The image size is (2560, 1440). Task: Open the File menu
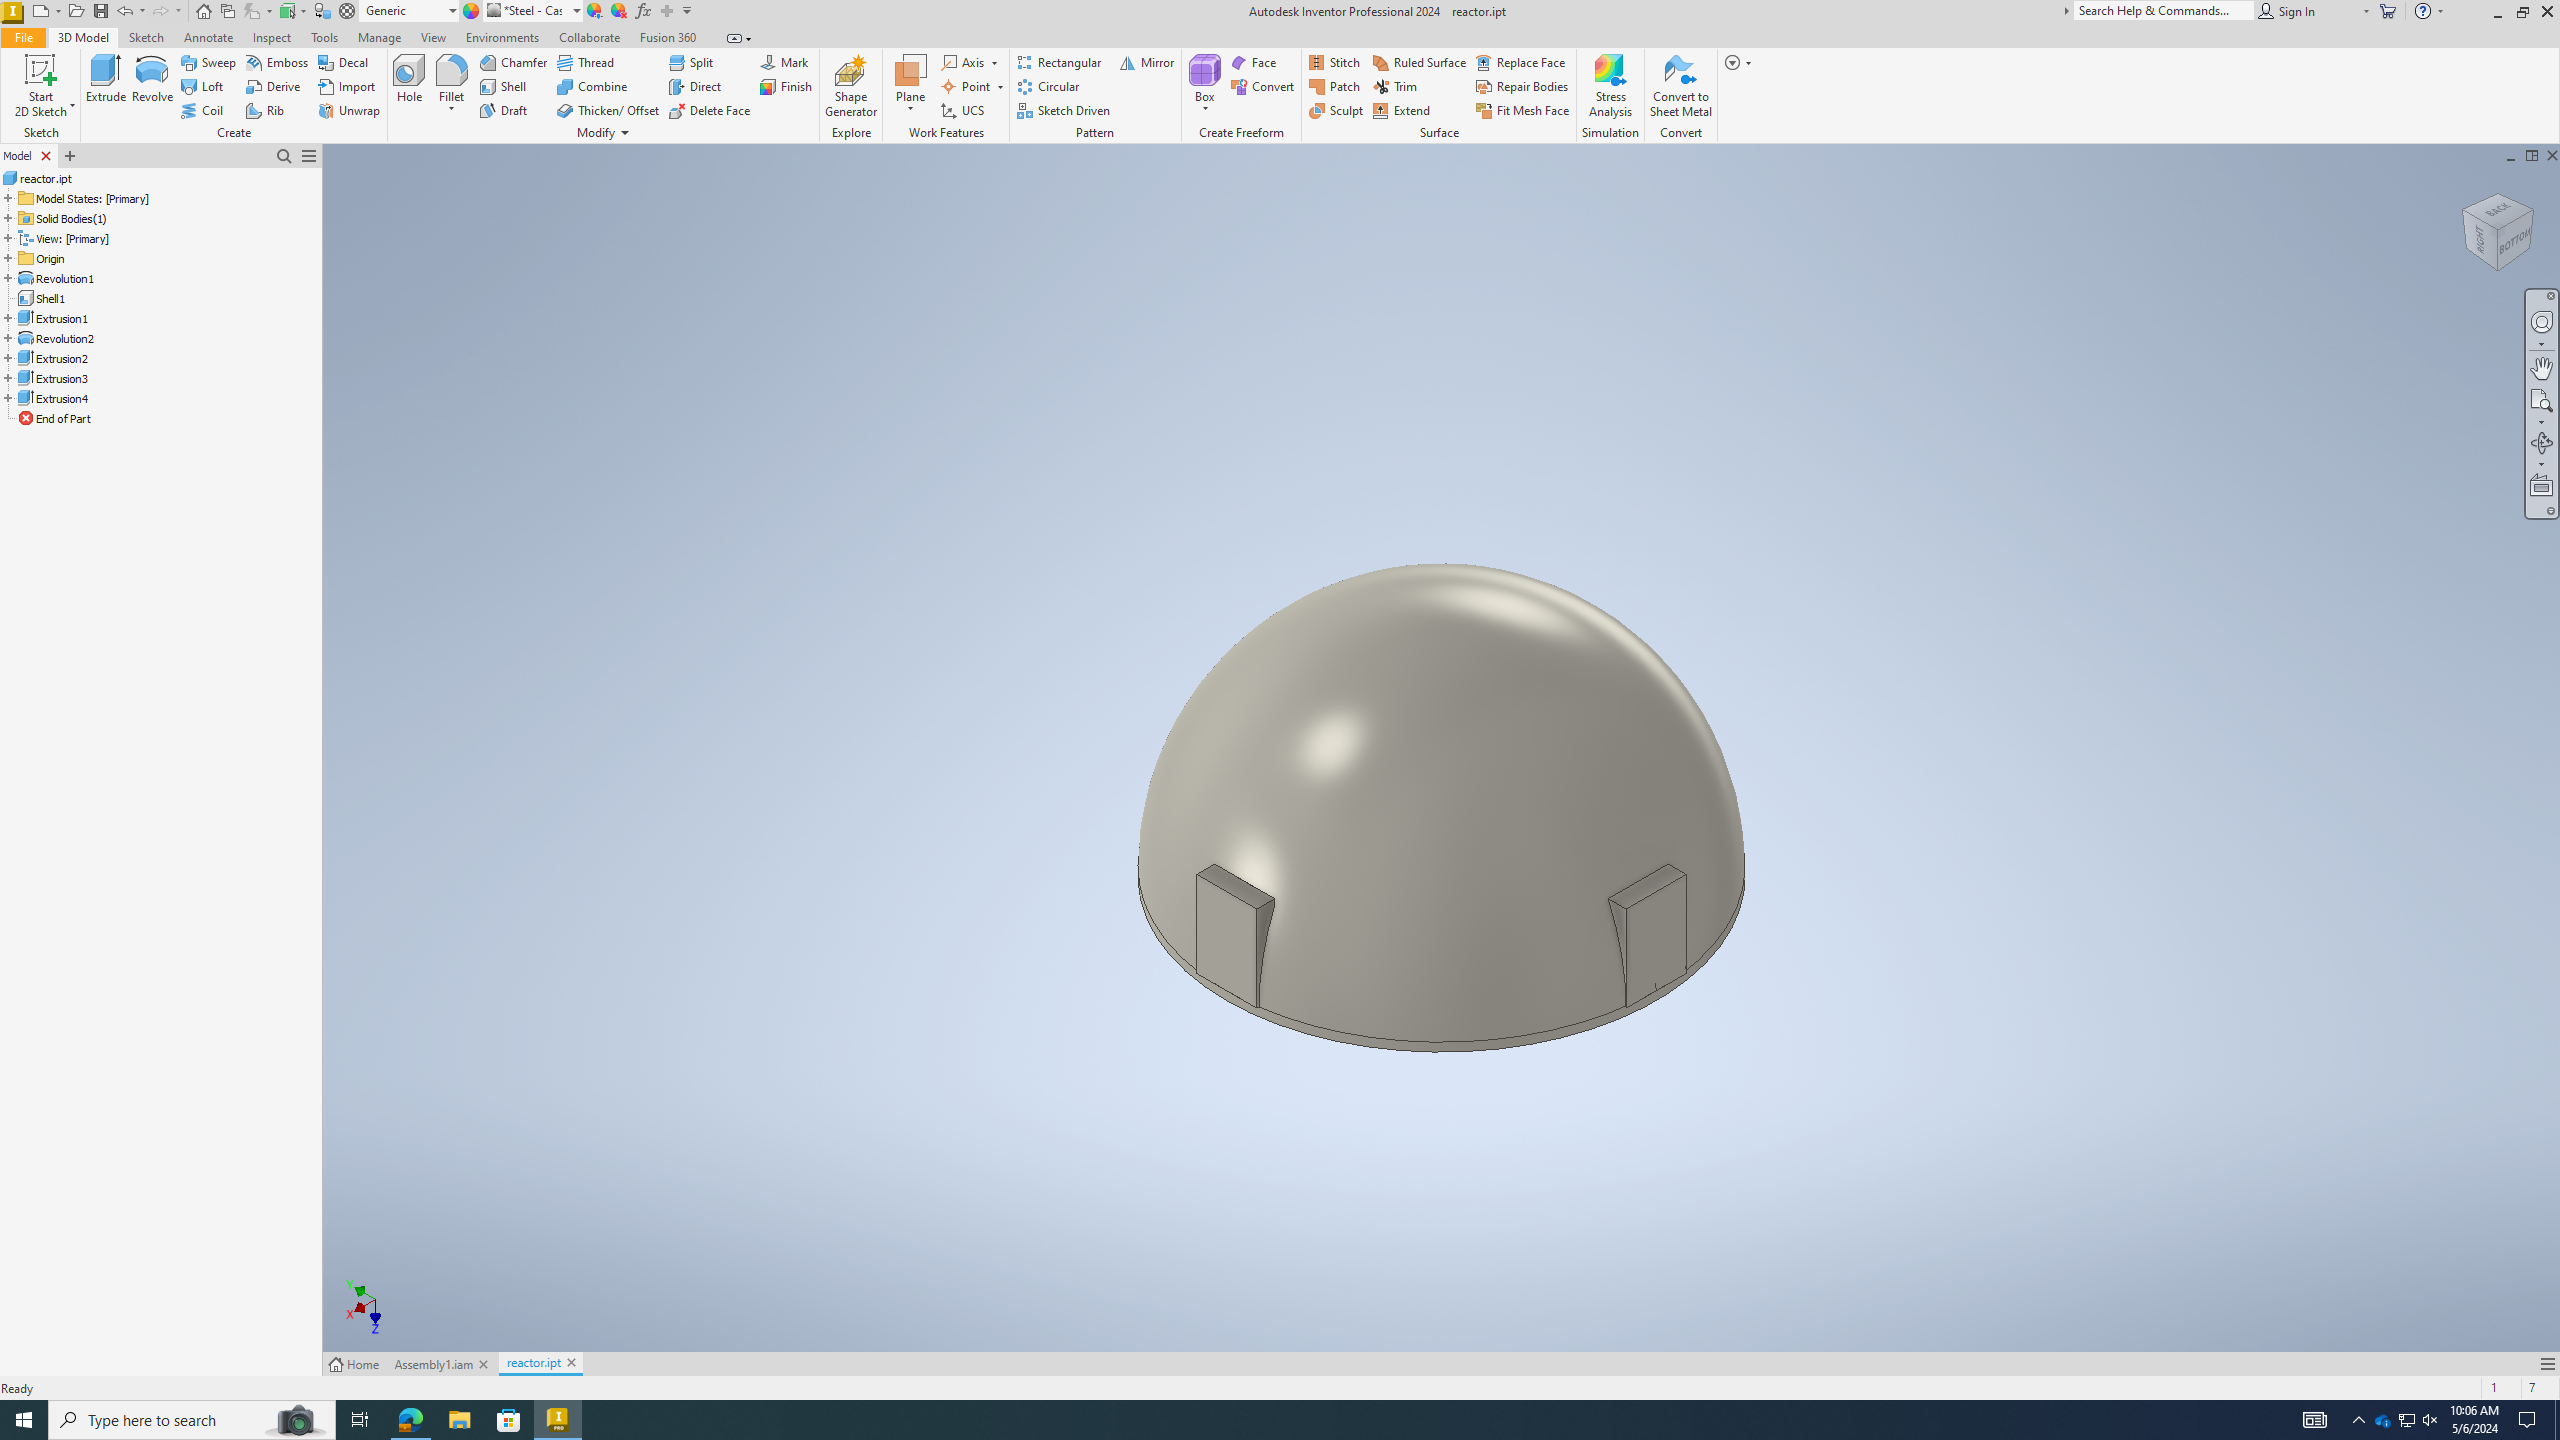point(23,37)
